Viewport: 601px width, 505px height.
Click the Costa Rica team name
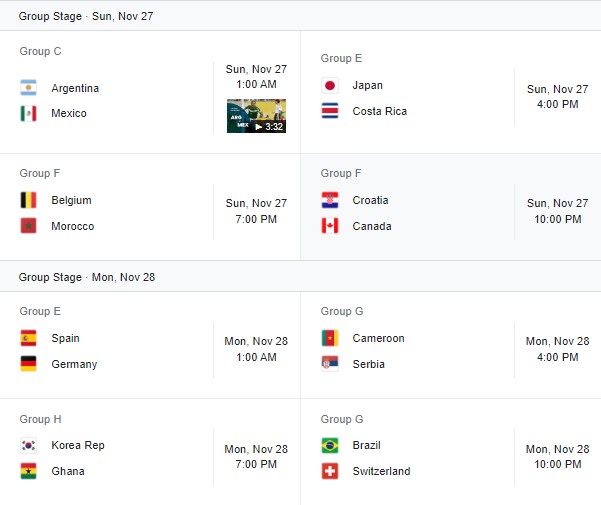tap(379, 111)
